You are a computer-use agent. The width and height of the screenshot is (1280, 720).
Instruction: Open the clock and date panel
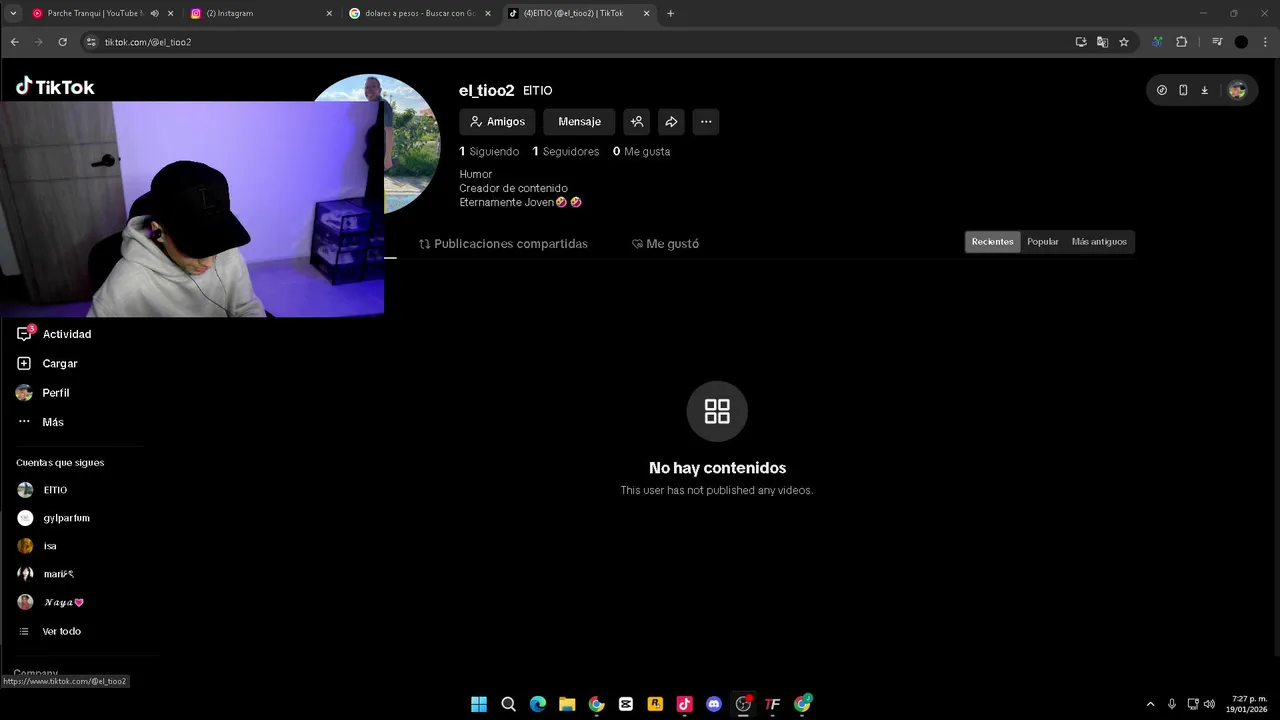click(1249, 704)
